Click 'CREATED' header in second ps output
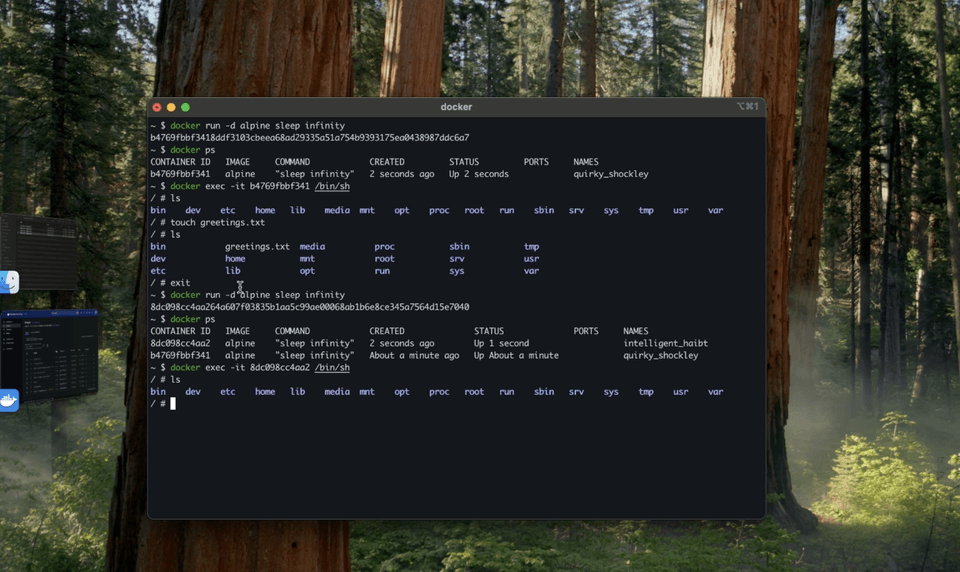 (x=387, y=331)
